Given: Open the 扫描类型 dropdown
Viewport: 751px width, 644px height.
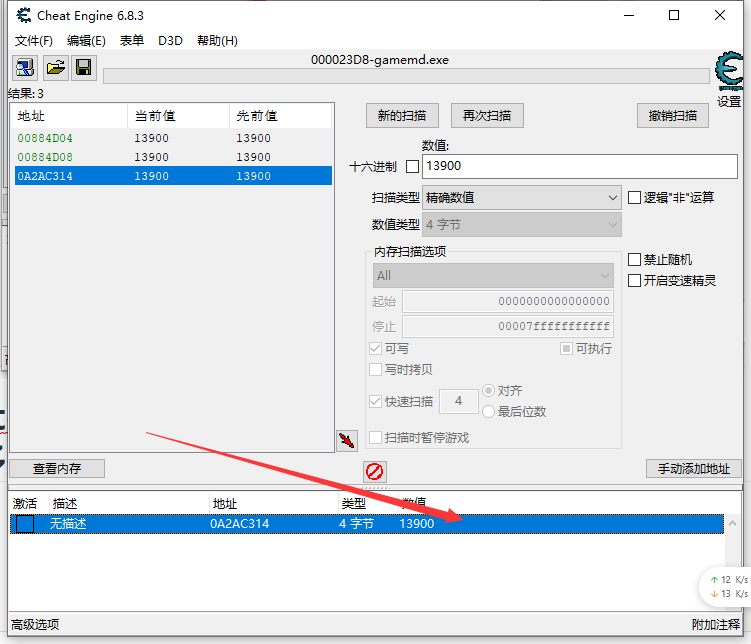Looking at the screenshot, I should coord(521,198).
